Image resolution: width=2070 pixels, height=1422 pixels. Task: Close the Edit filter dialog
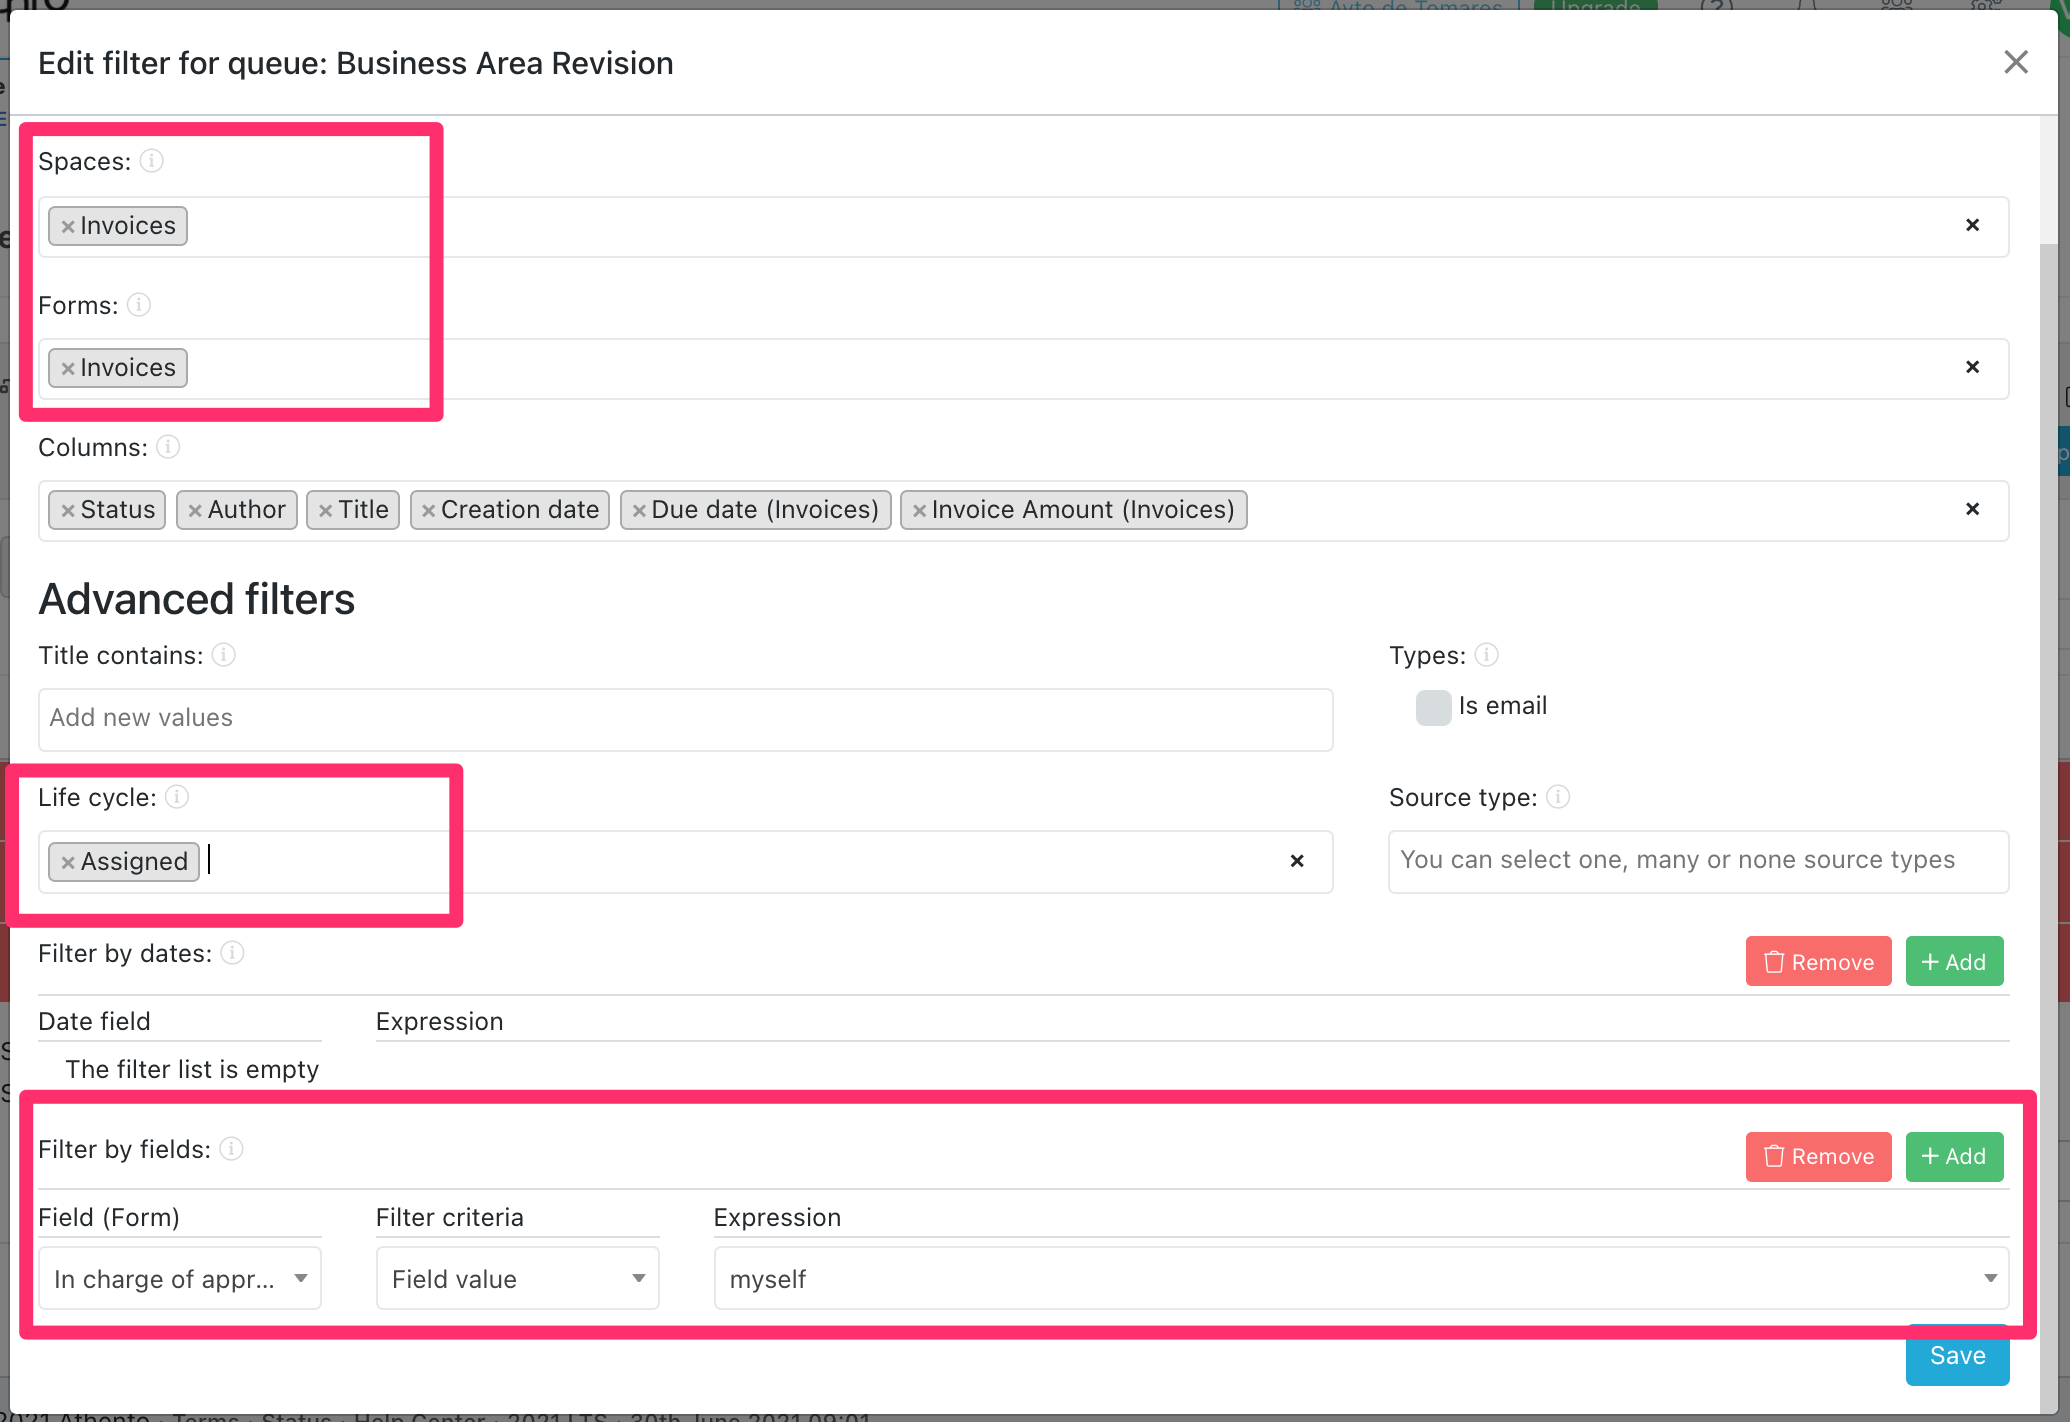tap(2016, 62)
